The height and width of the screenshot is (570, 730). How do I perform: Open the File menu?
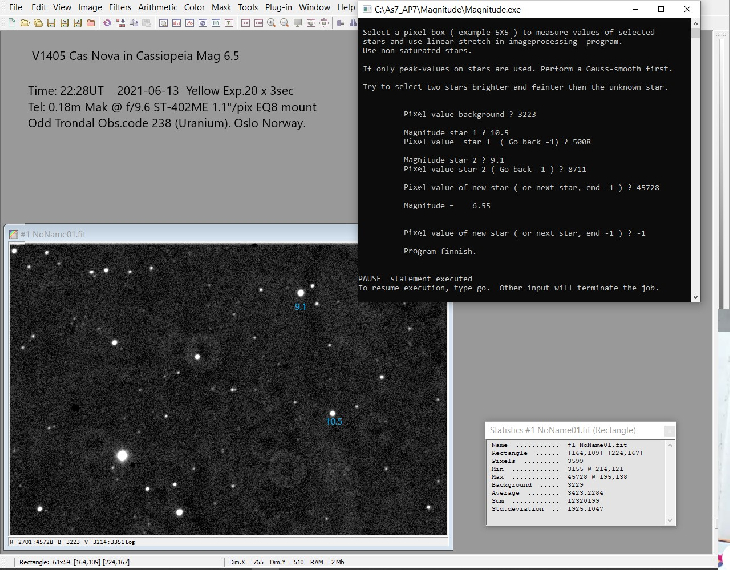pyautogui.click(x=15, y=7)
